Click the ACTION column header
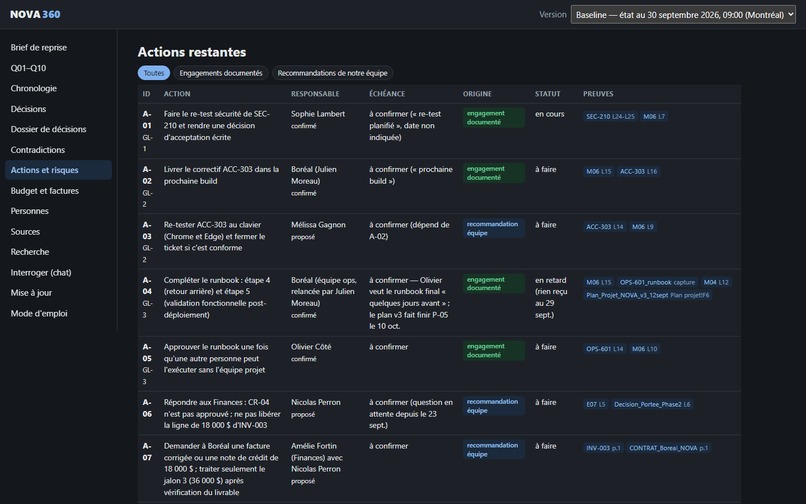 177,94
